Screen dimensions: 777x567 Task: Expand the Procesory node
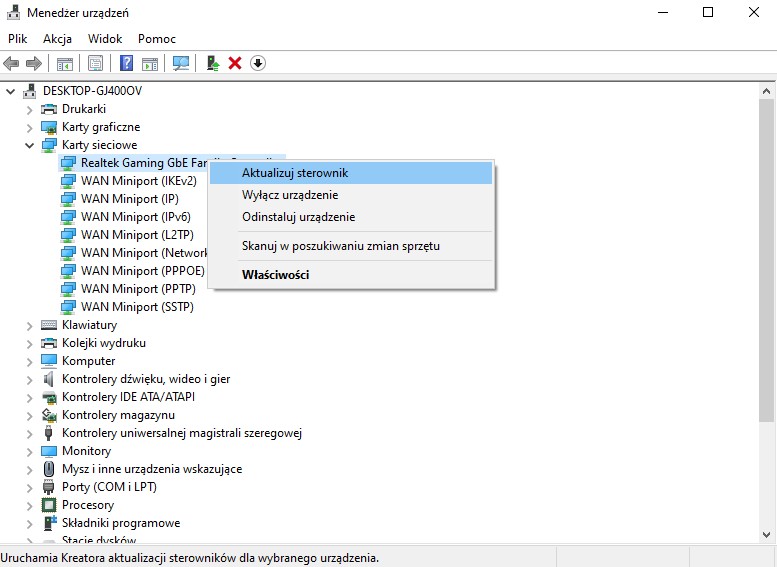point(29,505)
